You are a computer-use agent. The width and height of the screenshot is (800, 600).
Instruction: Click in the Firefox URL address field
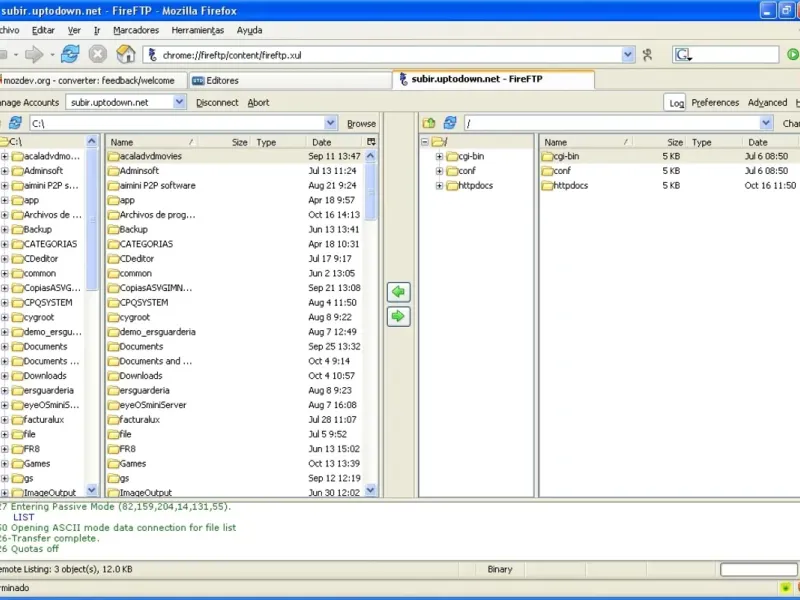coord(390,55)
